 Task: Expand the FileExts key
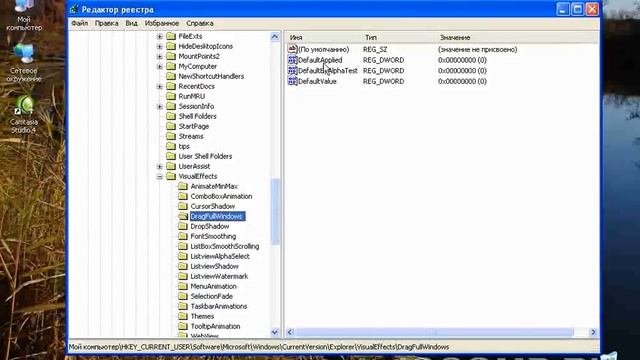[160, 36]
